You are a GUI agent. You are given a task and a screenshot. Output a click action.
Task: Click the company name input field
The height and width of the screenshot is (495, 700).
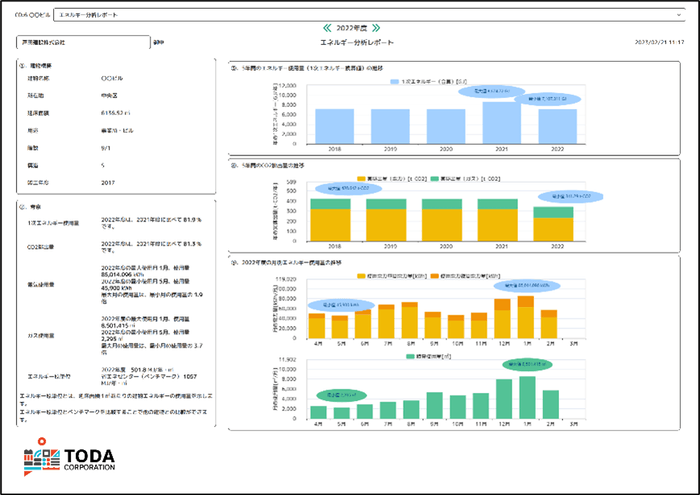click(82, 43)
